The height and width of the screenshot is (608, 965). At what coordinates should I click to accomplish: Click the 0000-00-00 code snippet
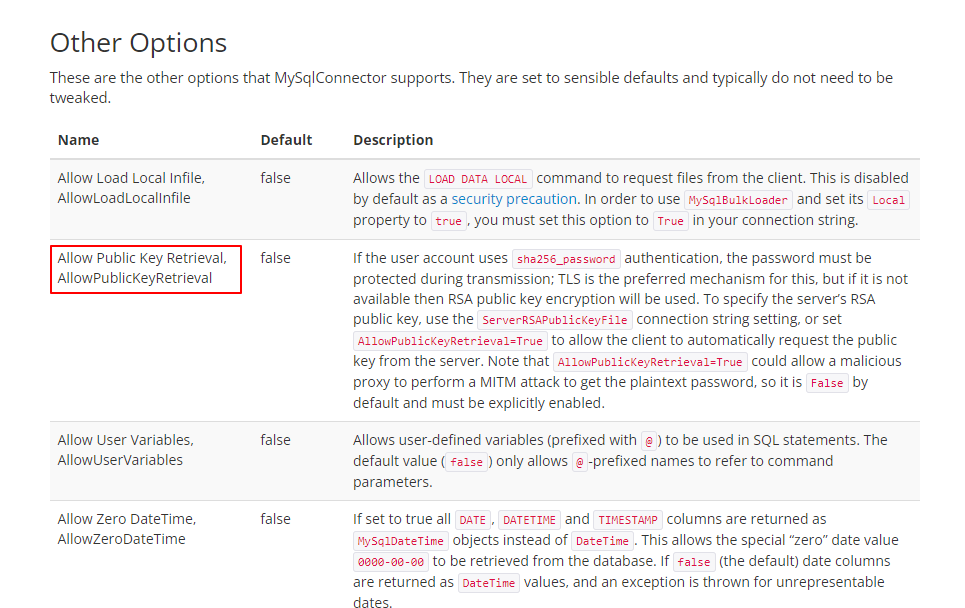tap(391, 562)
